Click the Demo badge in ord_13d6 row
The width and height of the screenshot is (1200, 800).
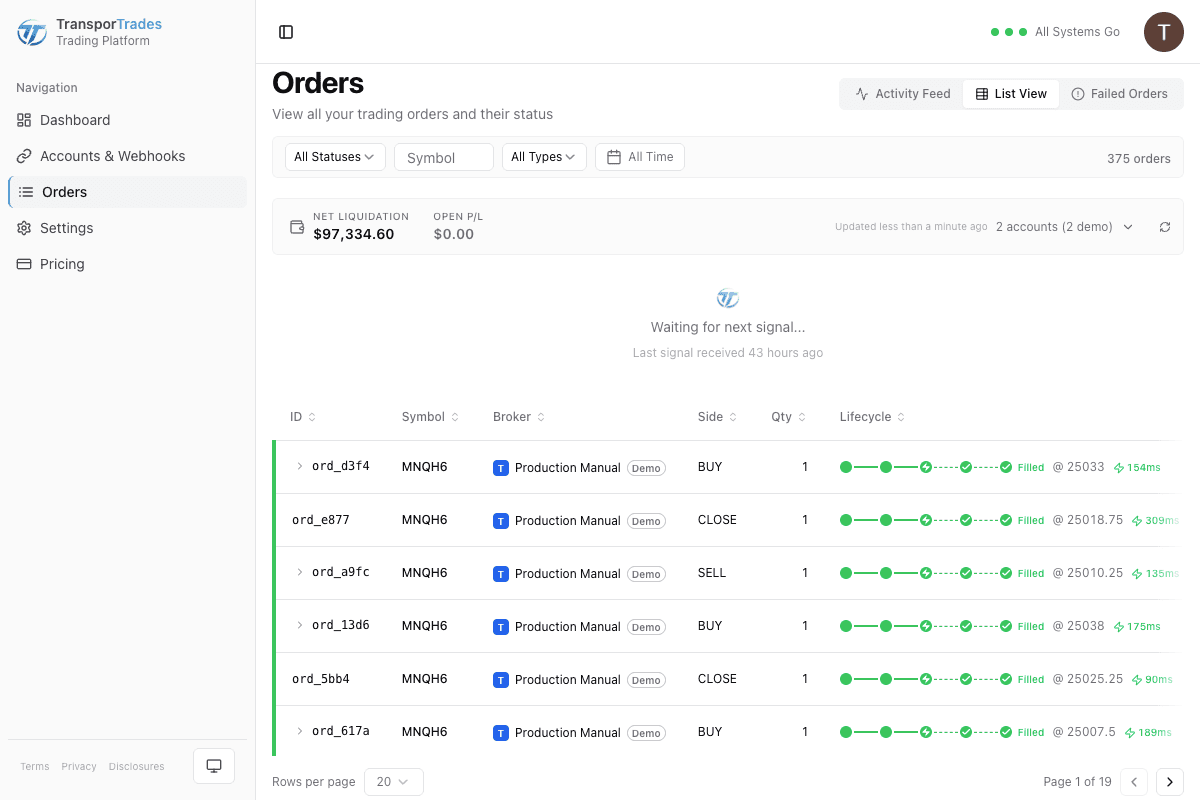click(x=646, y=627)
